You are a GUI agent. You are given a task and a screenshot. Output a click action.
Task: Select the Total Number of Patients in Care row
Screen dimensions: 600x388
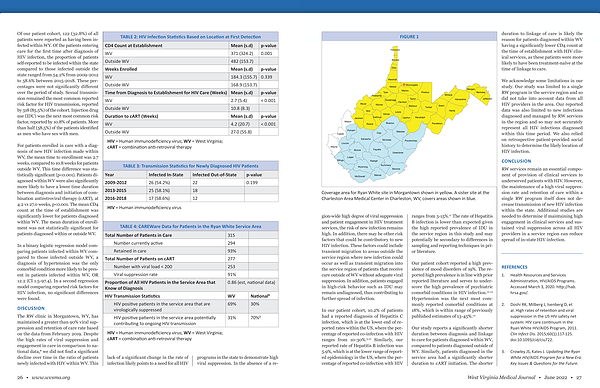(191, 235)
